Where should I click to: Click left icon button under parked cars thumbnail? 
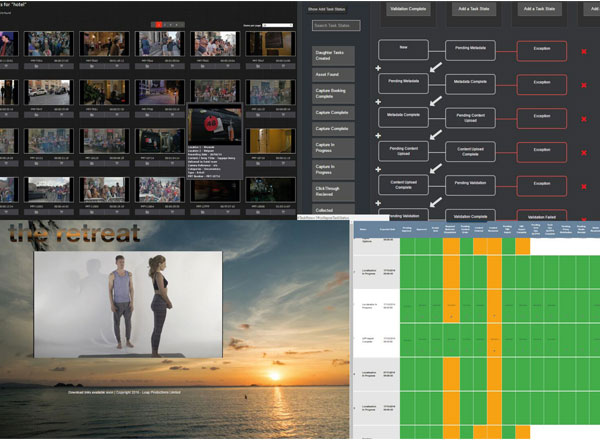(36, 114)
